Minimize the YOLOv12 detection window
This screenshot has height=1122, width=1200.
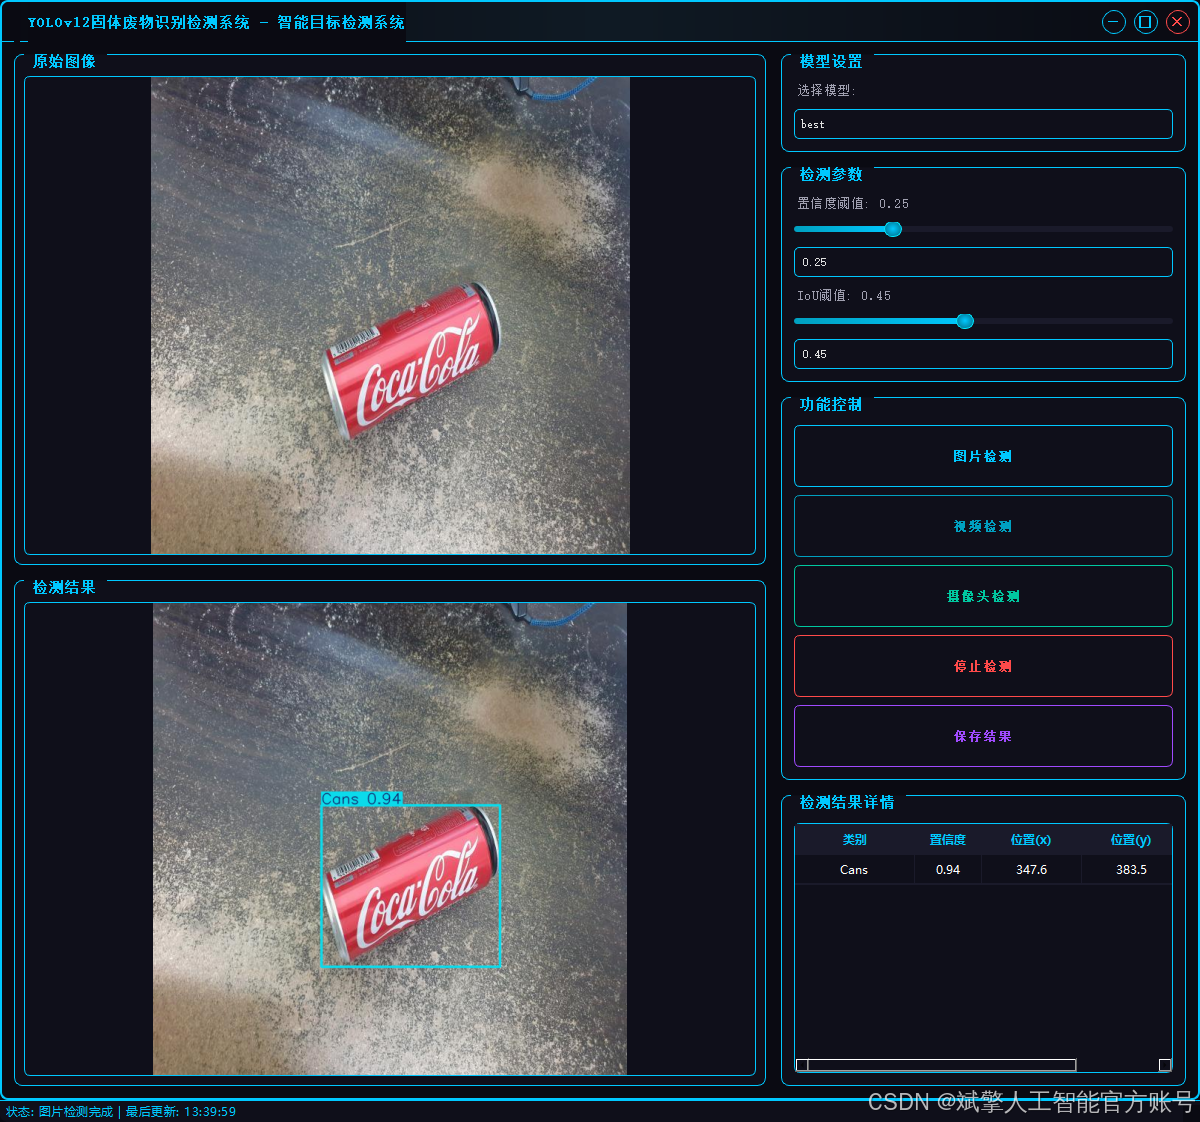pos(1113,22)
